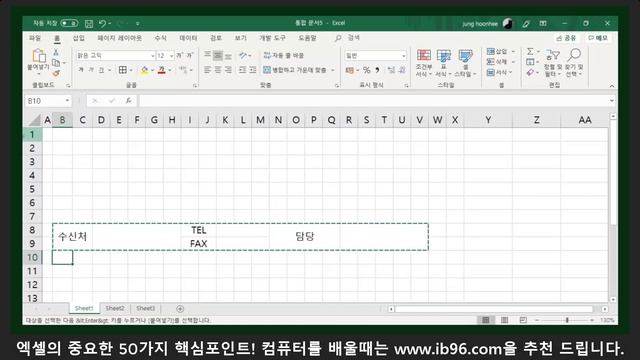Image resolution: width=640 pixels, height=360 pixels.
Task: Open Cell Styles (셀 스타일)
Action: [x=465, y=63]
